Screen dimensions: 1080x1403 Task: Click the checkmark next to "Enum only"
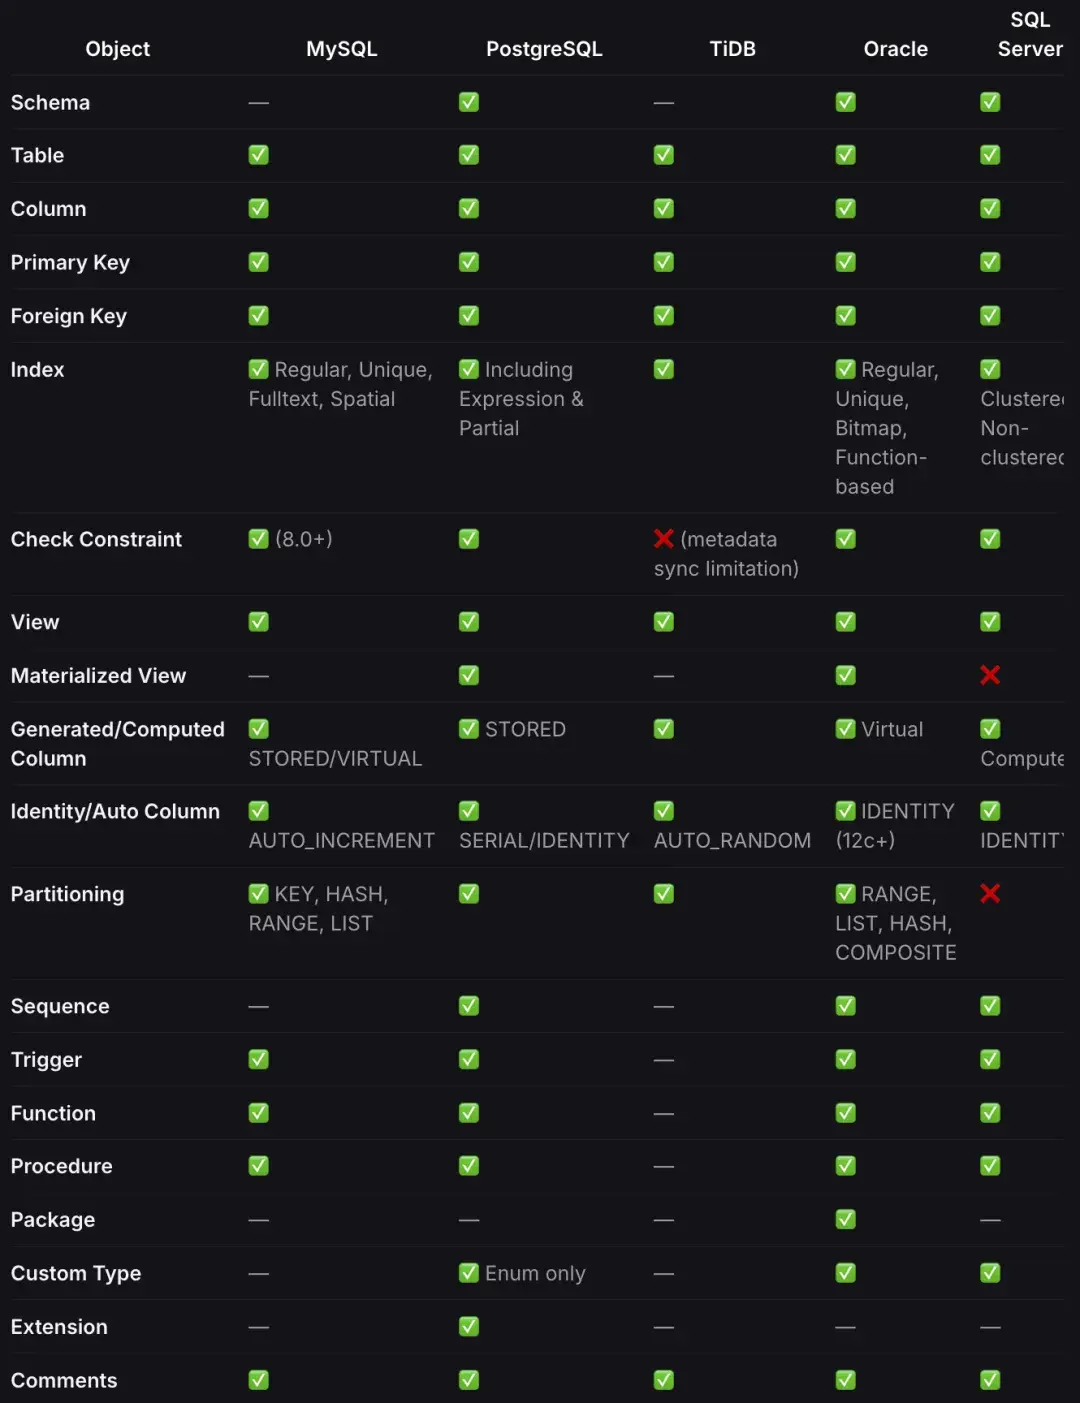469,1273
